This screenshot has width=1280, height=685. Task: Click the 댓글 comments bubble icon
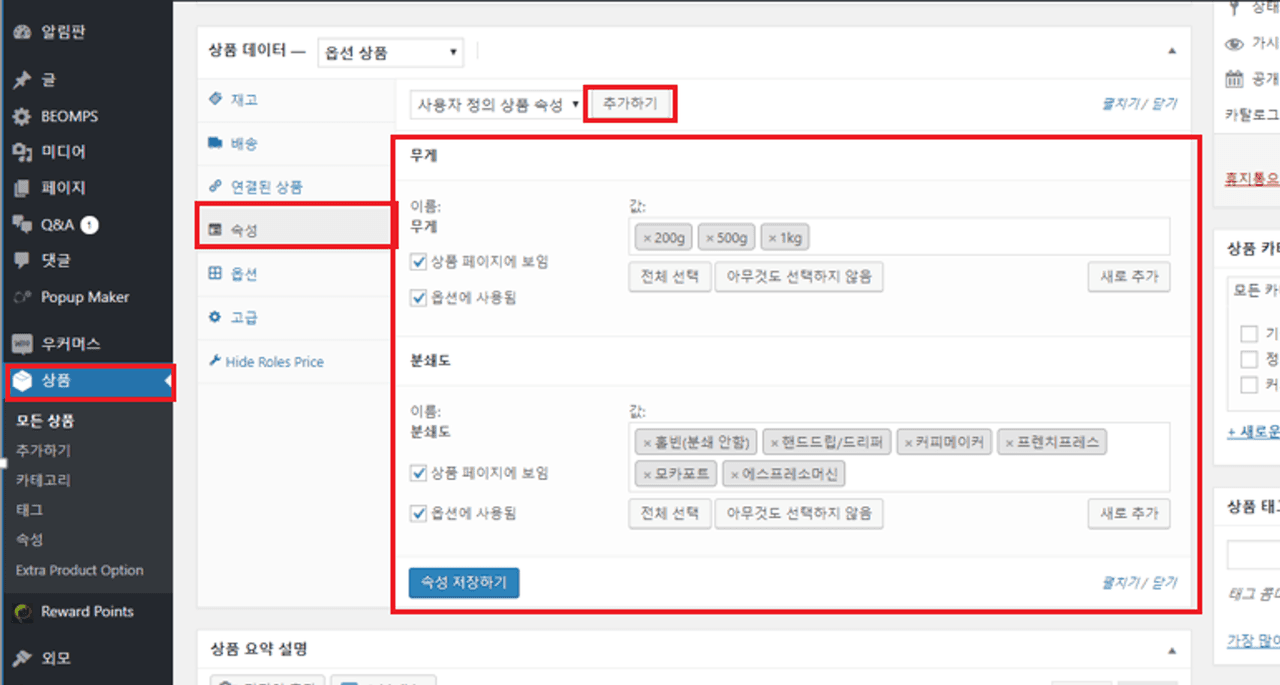(21, 261)
